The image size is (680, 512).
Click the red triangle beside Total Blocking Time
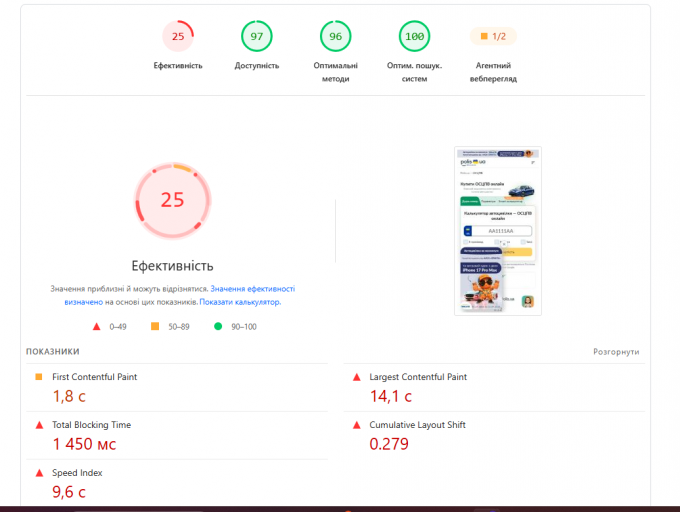tap(39, 425)
